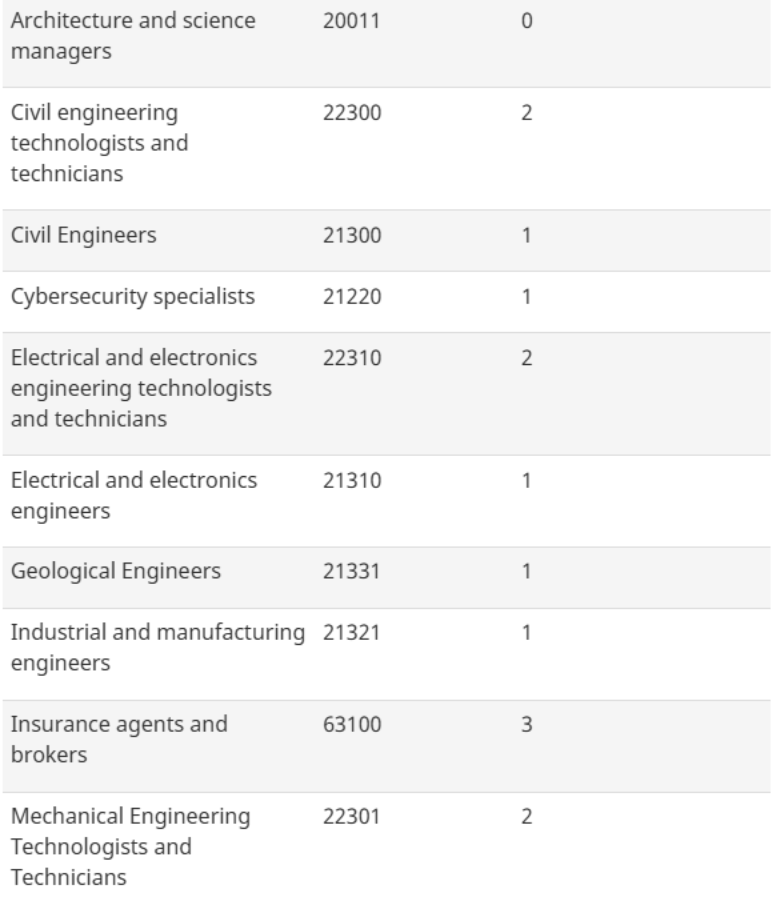Select the 63100 code cell
771x901 pixels.
[351, 725]
